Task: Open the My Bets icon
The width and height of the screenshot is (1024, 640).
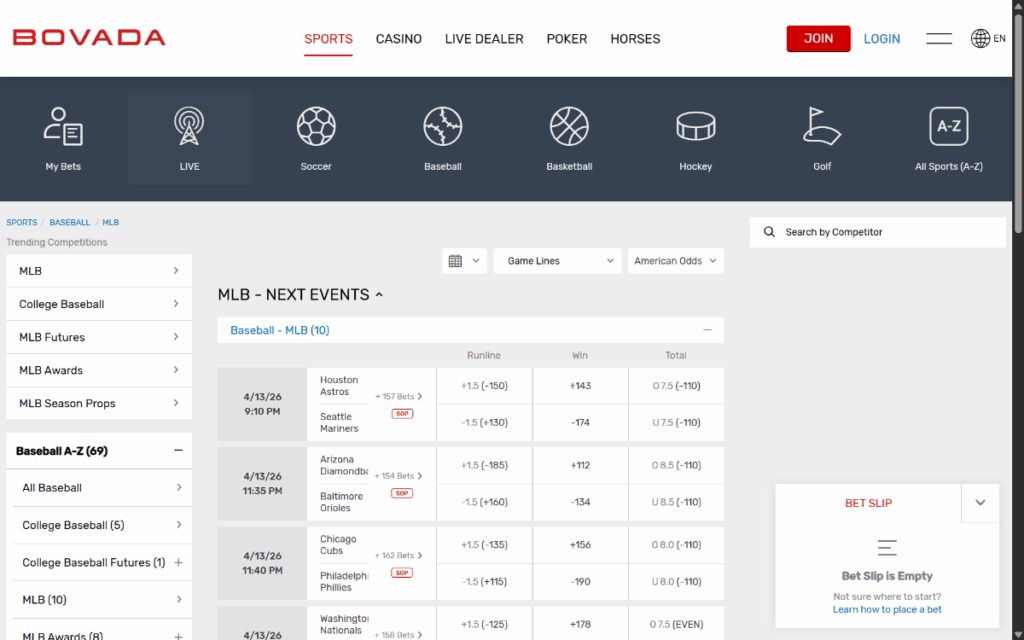Action: coord(63,127)
